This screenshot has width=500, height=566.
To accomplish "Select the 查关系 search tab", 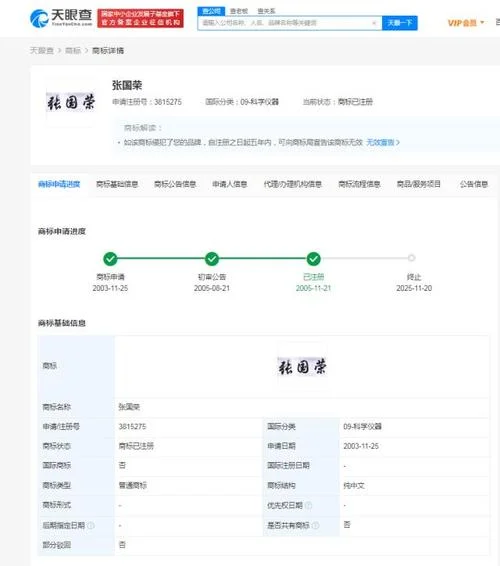I will tap(266, 11).
